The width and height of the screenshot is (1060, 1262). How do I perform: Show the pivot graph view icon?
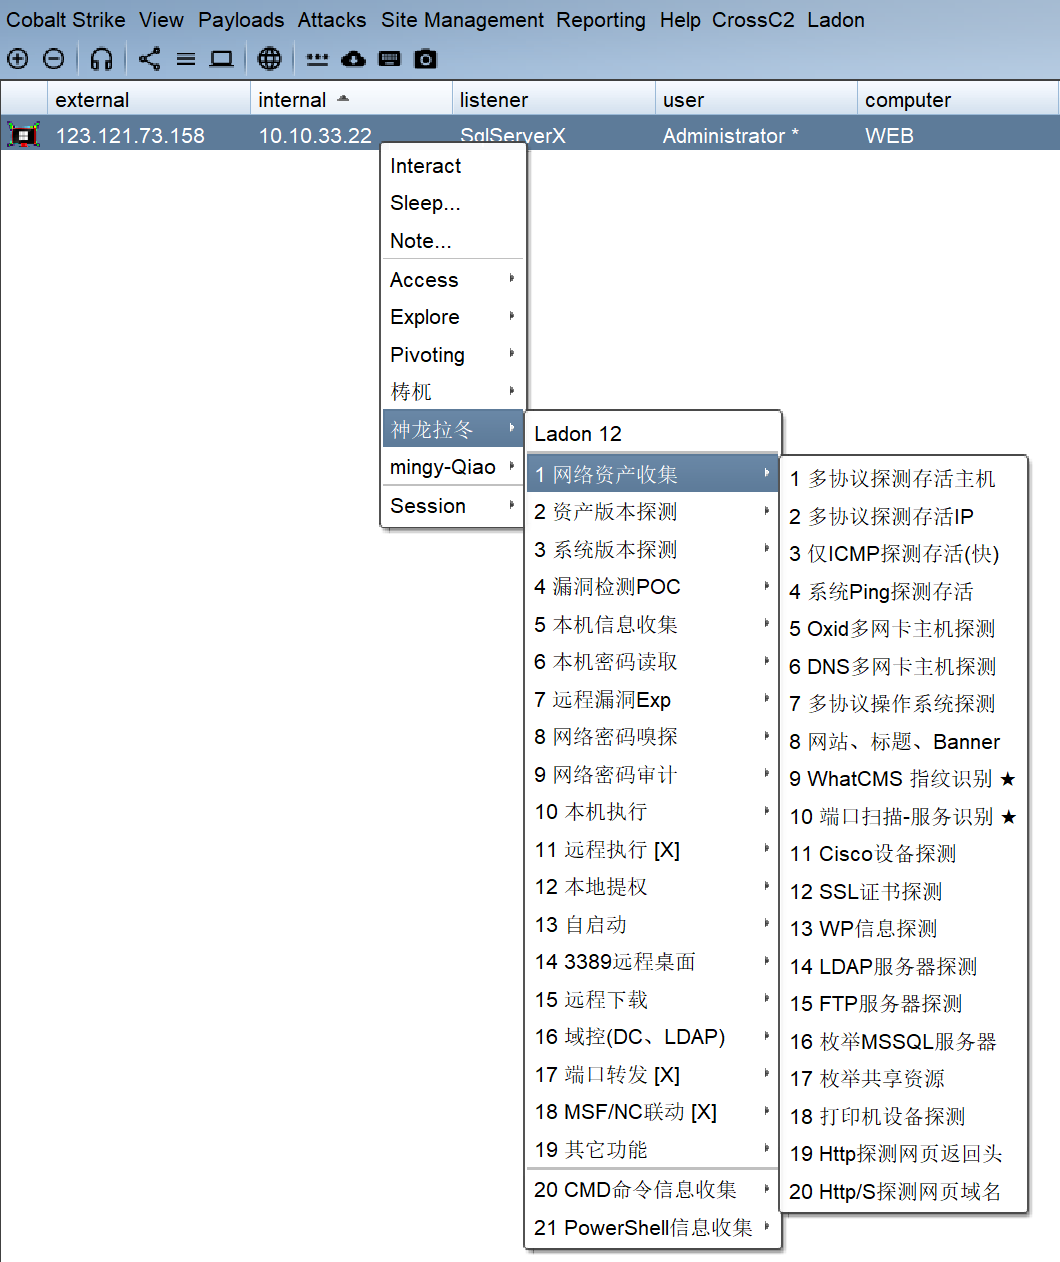coord(149,59)
